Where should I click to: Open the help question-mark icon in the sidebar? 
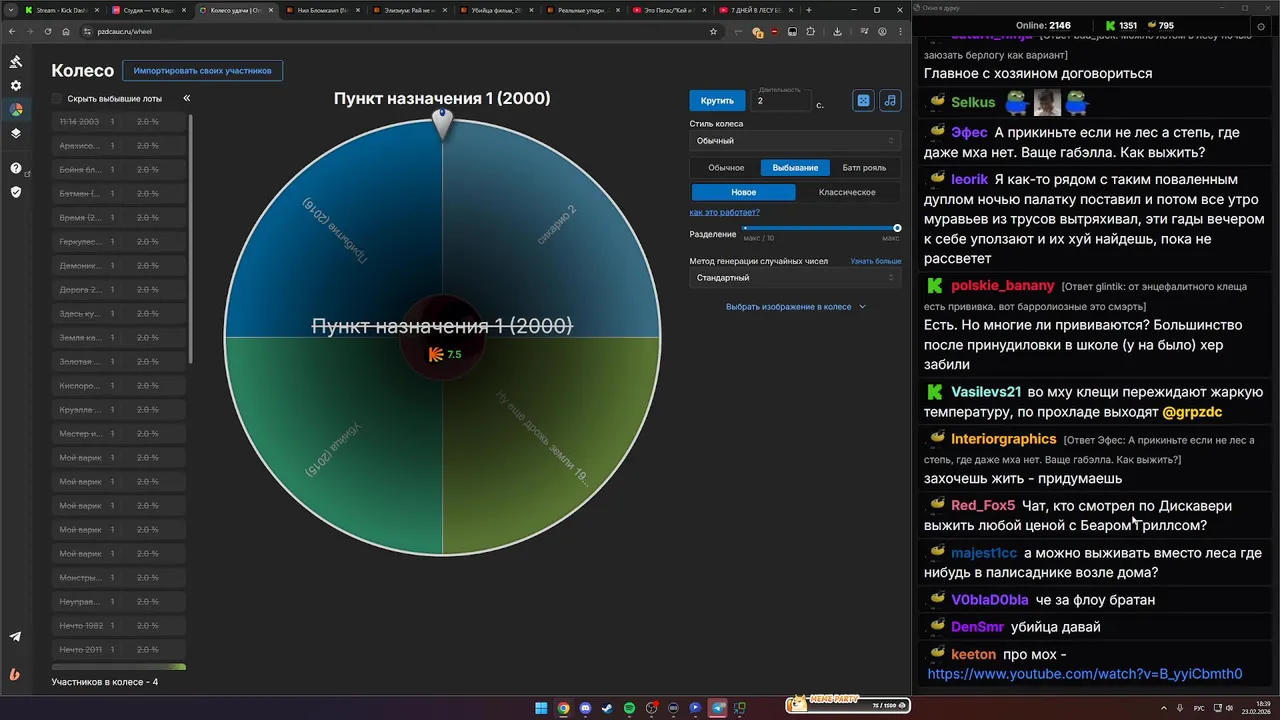[16, 168]
